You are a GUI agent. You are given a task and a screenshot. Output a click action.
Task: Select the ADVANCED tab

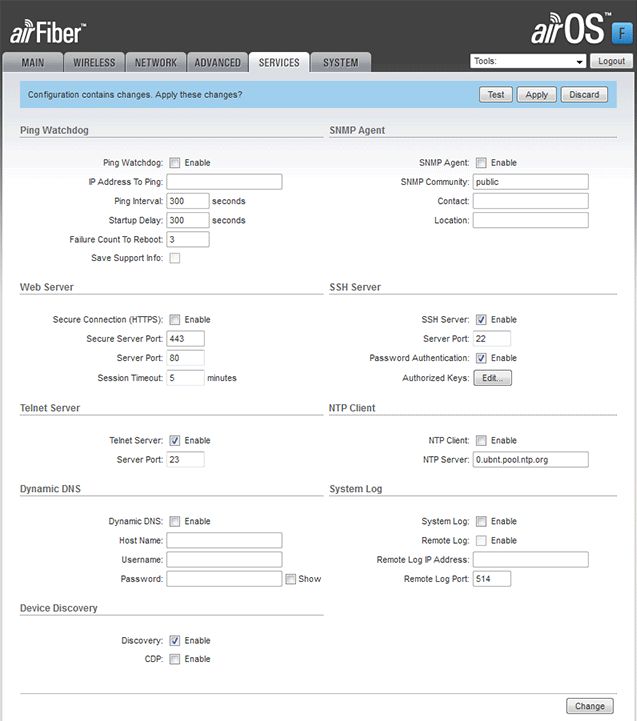click(217, 62)
